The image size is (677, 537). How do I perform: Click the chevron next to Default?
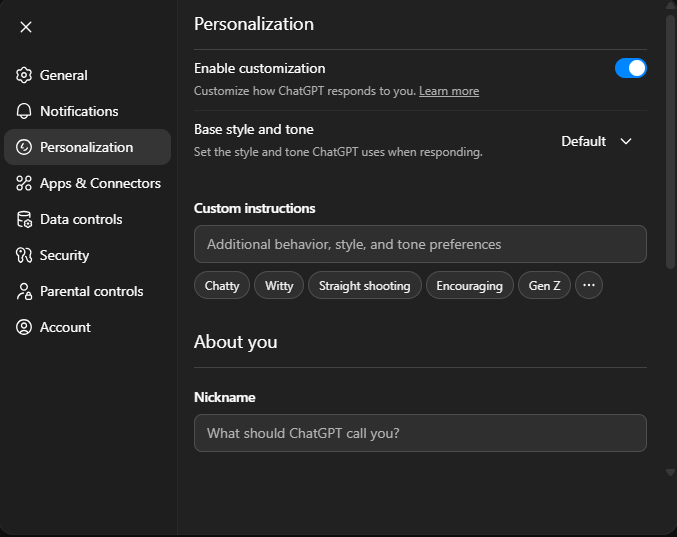click(x=626, y=141)
